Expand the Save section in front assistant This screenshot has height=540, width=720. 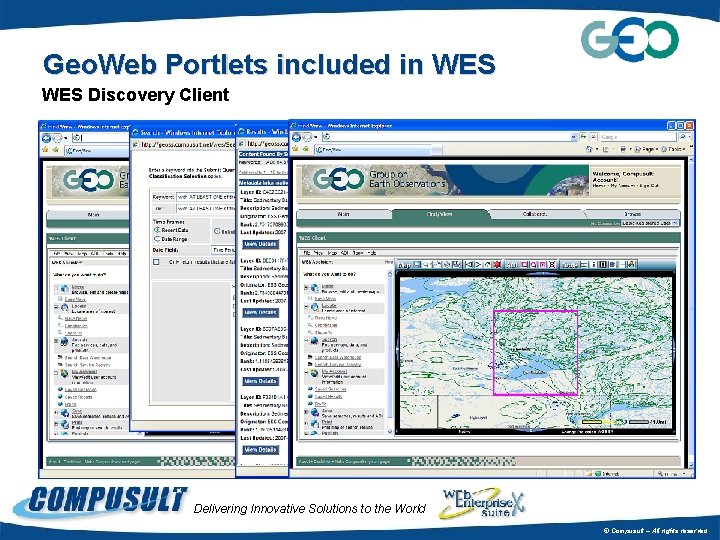coord(306,412)
